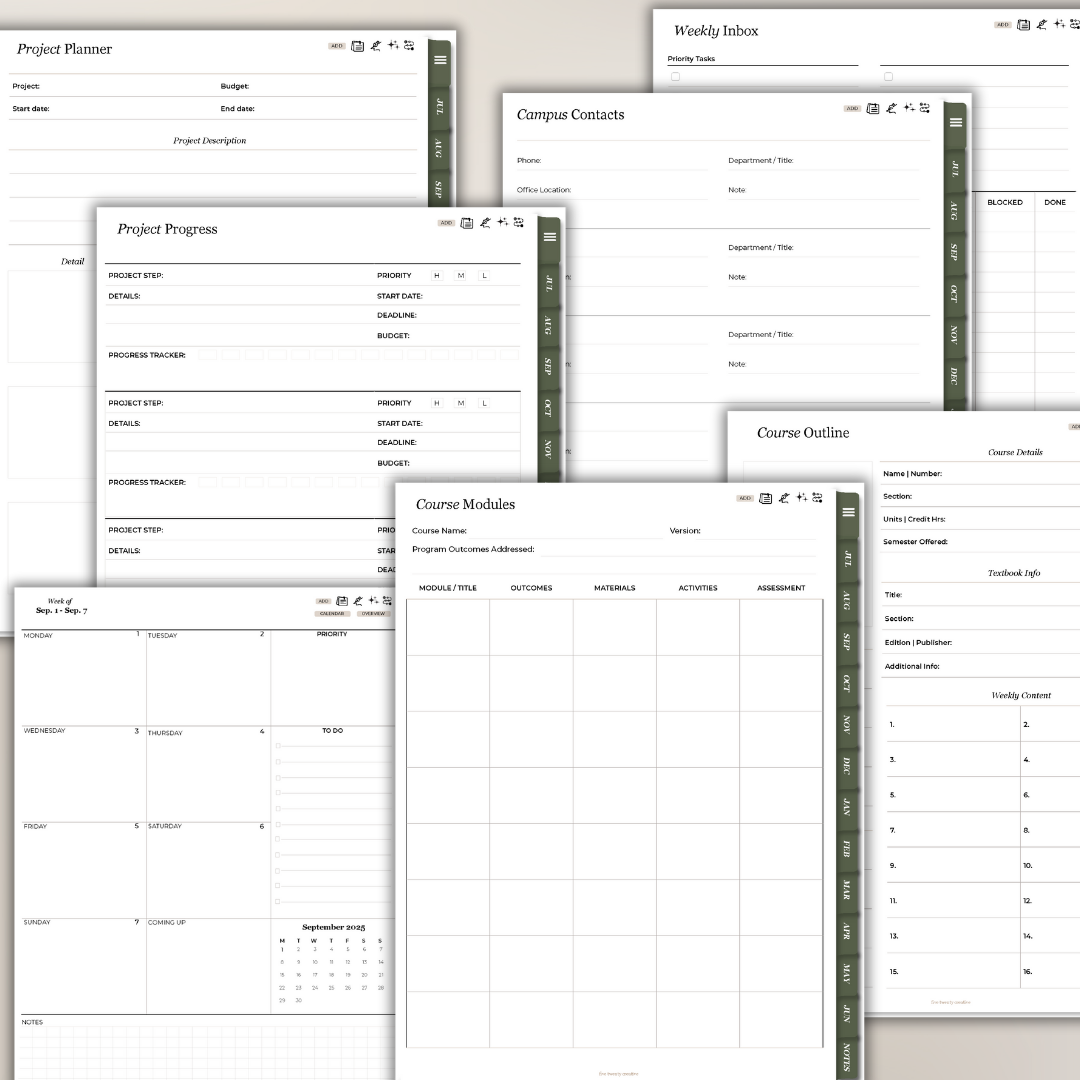Image resolution: width=1080 pixels, height=1080 pixels.
Task: Click first Progress Tracker box
Action: pos(208,355)
